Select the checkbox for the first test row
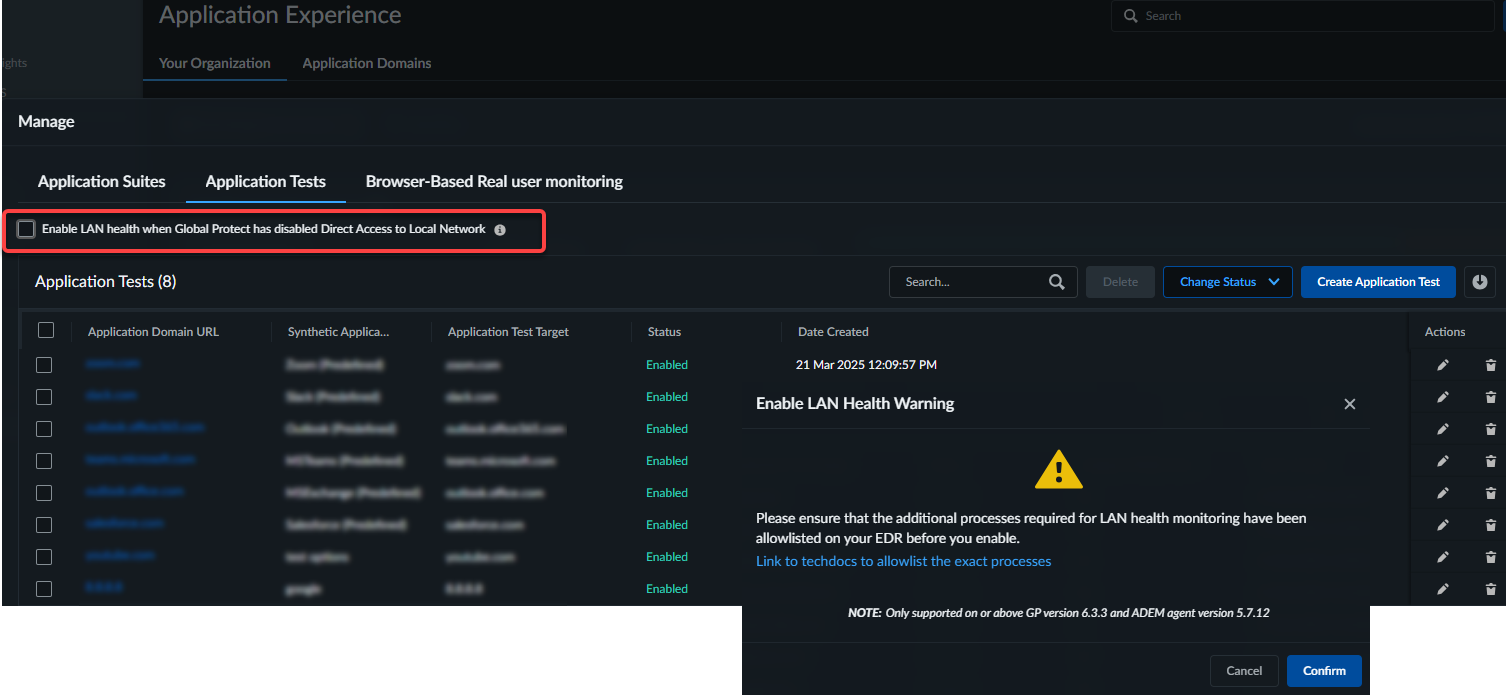 click(44, 365)
